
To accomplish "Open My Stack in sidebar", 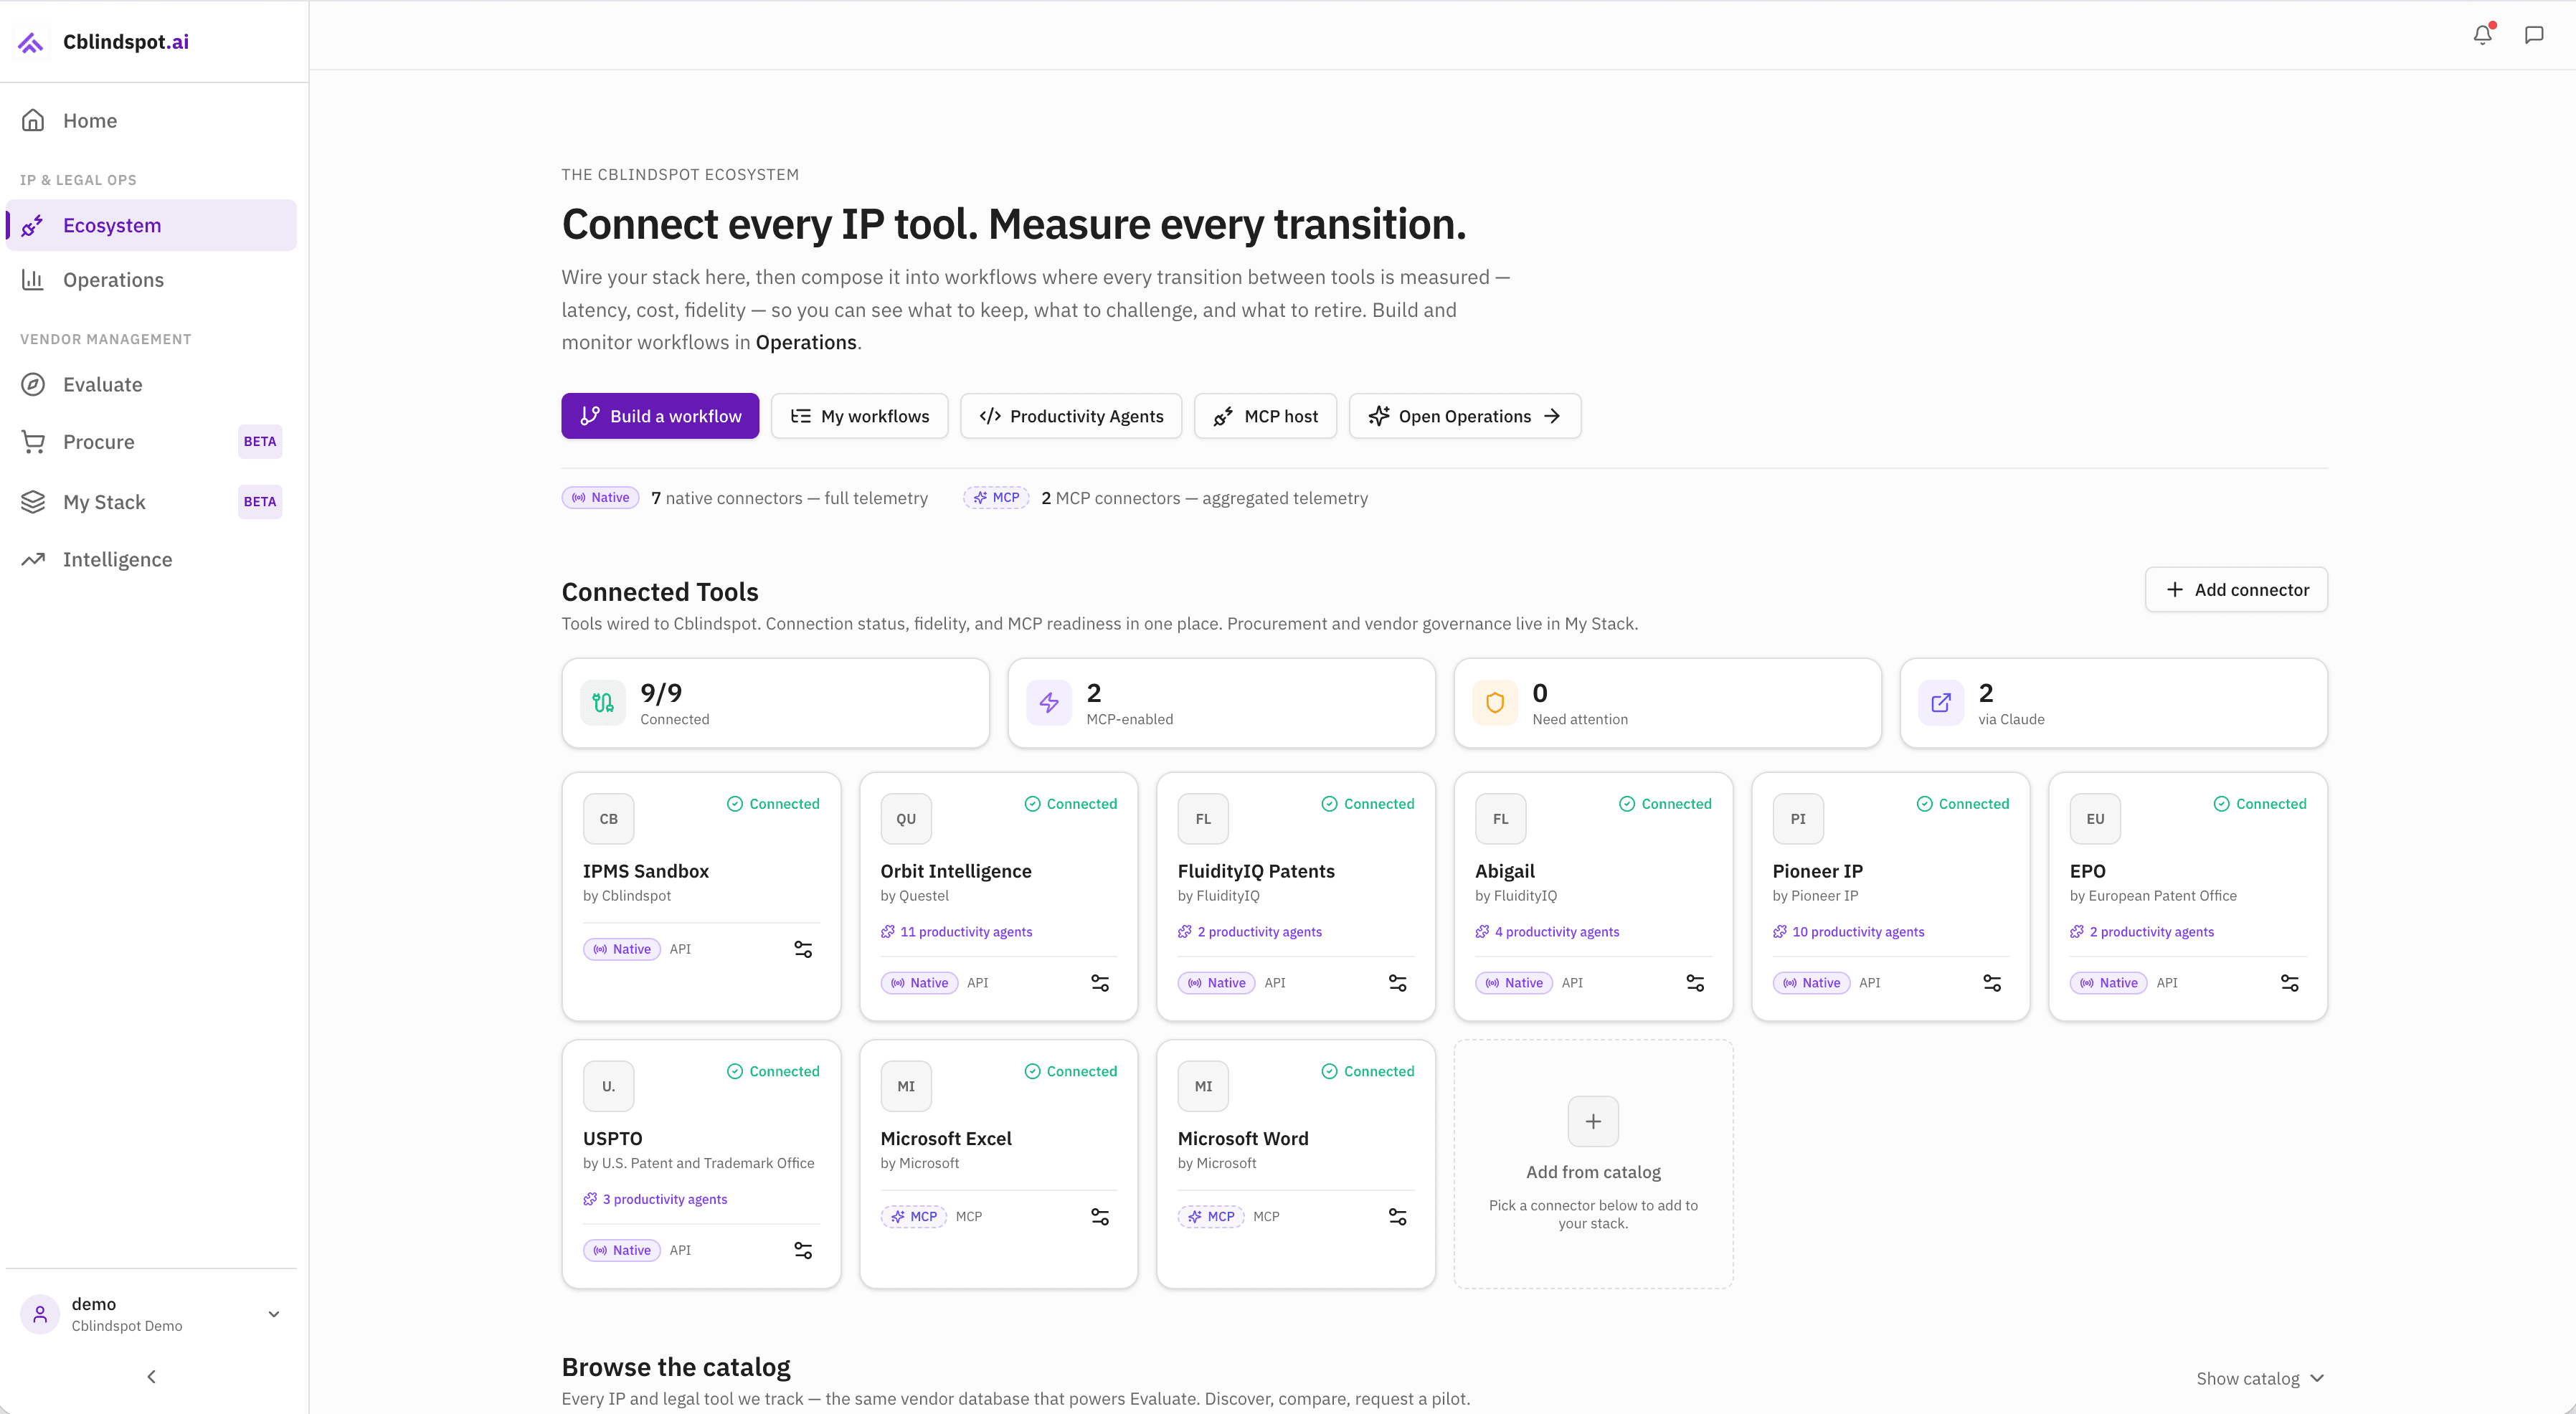I will tap(152, 502).
